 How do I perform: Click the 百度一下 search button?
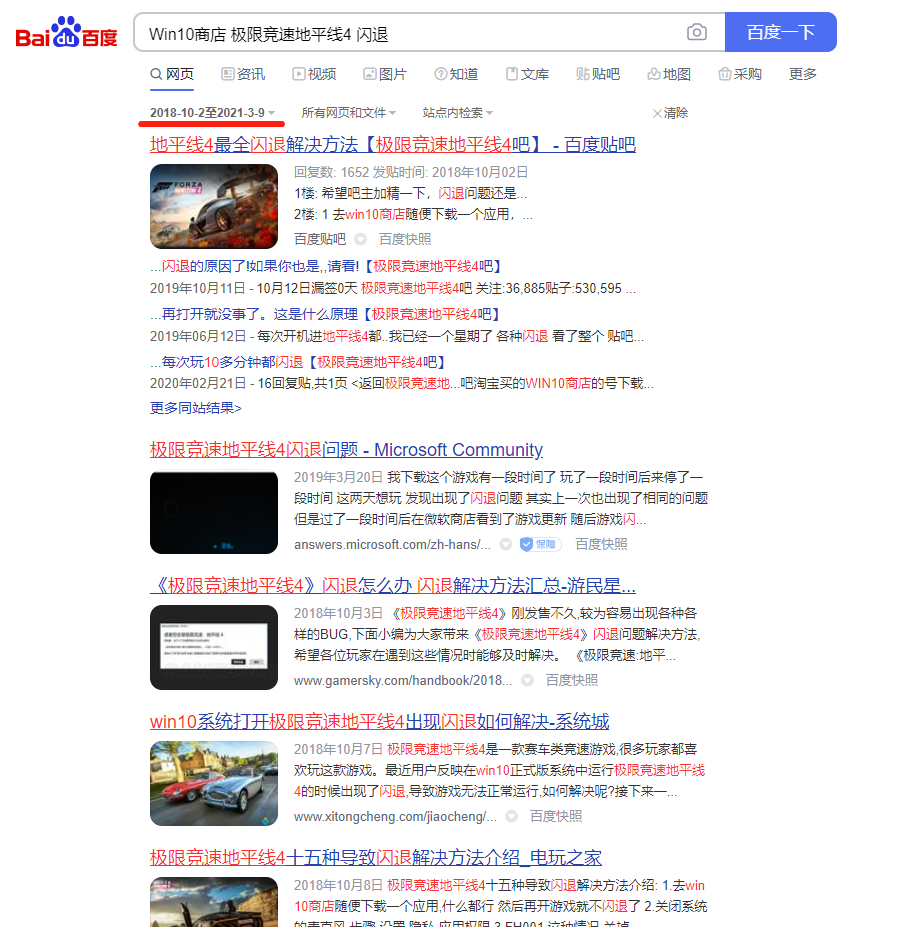pos(780,32)
